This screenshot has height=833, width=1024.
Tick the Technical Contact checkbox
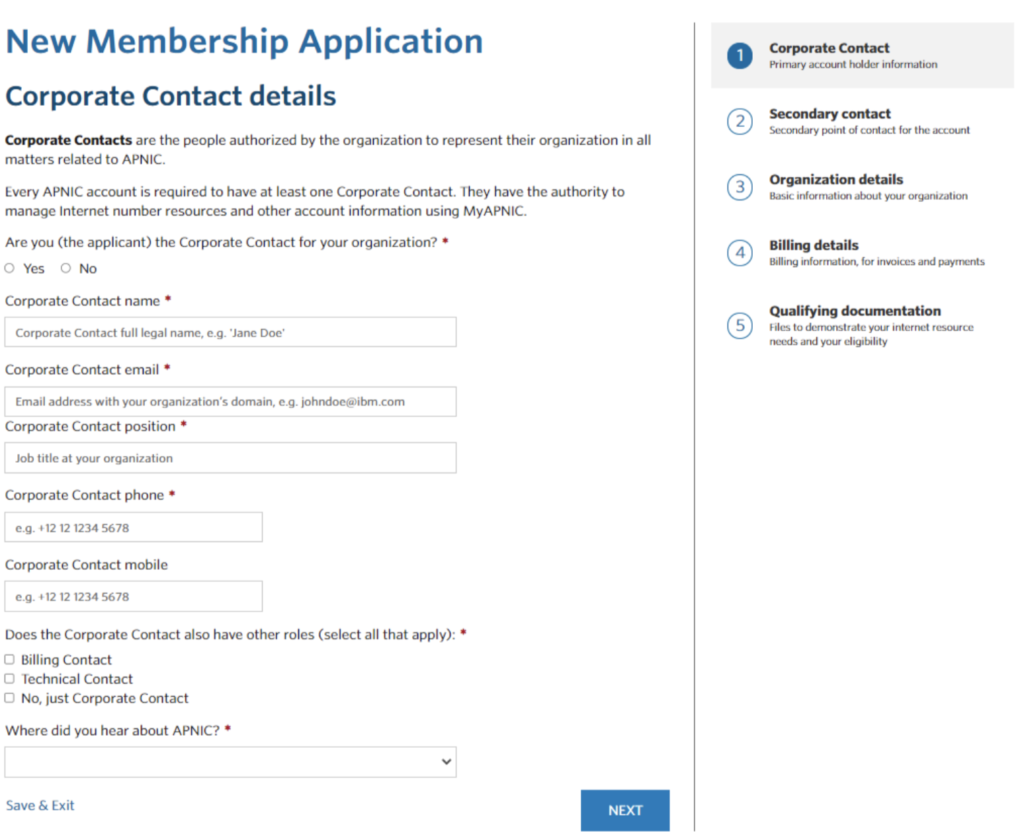tap(10, 679)
